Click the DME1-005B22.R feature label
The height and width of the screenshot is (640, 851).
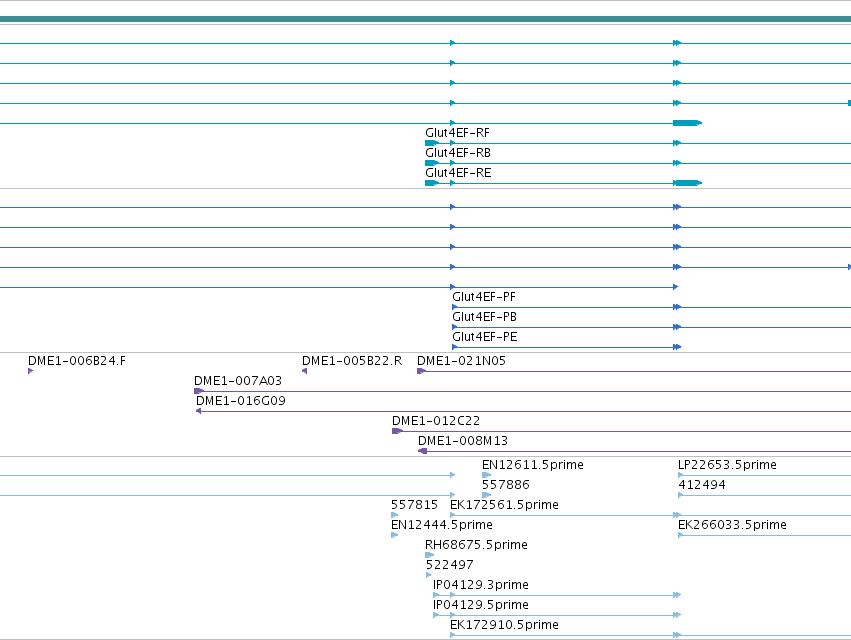click(x=352, y=361)
